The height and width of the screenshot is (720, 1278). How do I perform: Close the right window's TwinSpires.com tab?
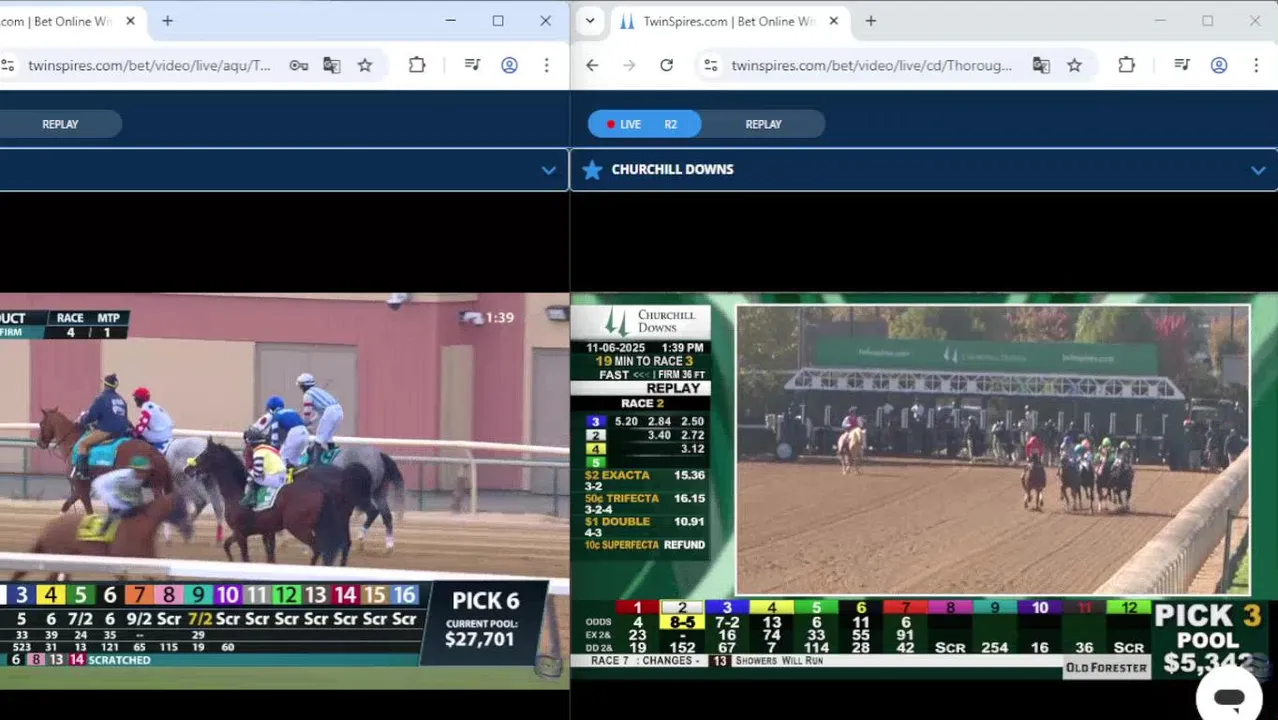[833, 21]
